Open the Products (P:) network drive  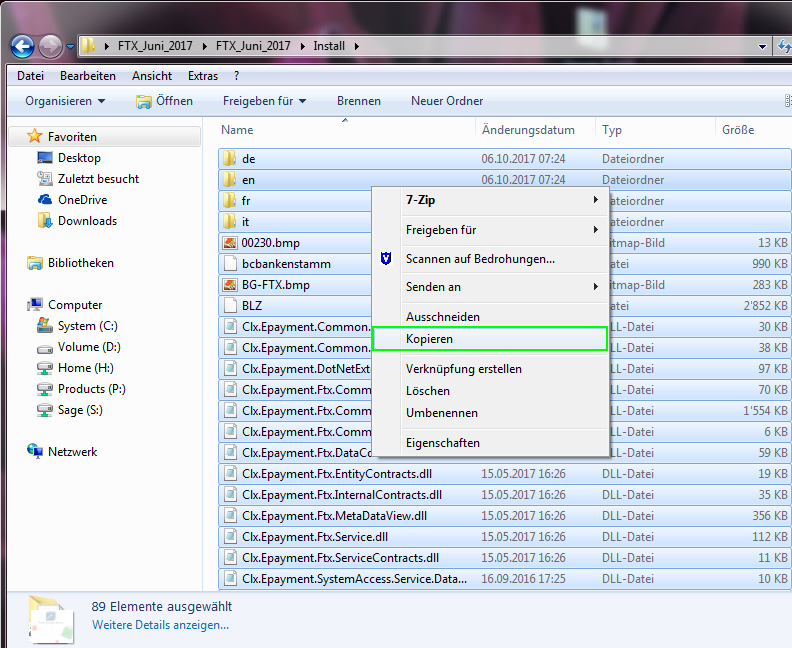(x=91, y=389)
